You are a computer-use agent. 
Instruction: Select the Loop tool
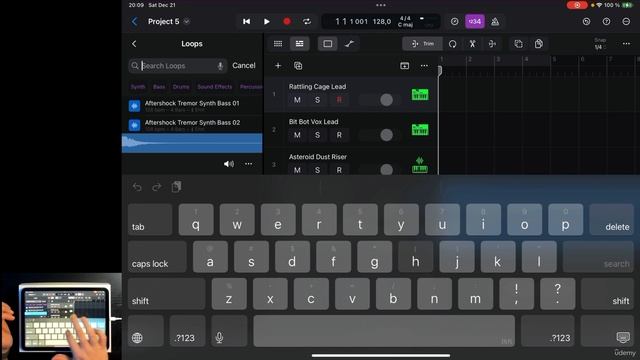[452, 44]
